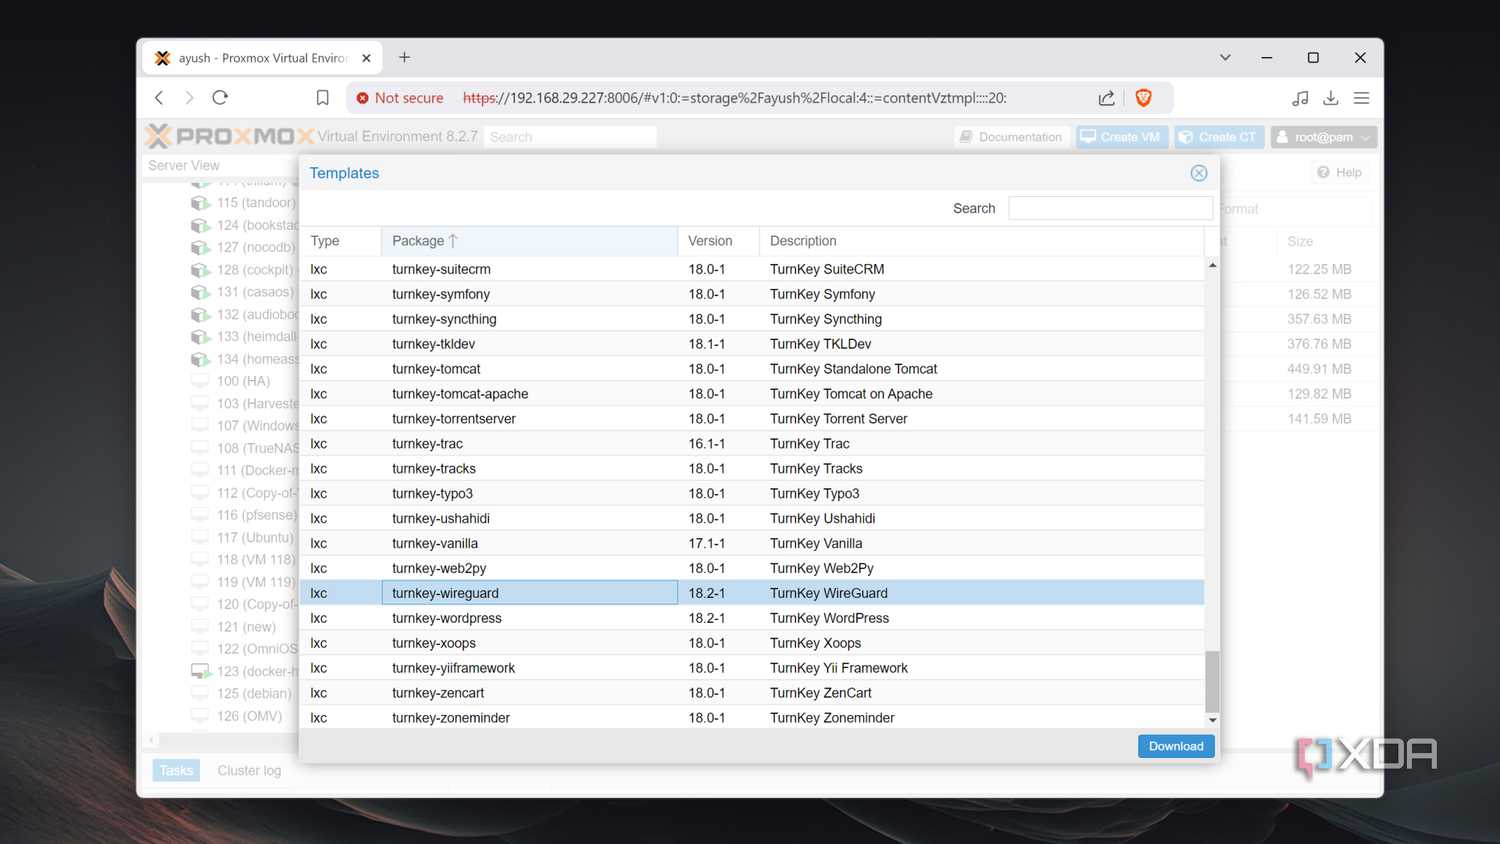Click the templates list scrollbar thumb
Image resolution: width=1500 pixels, height=844 pixels.
(1212, 681)
